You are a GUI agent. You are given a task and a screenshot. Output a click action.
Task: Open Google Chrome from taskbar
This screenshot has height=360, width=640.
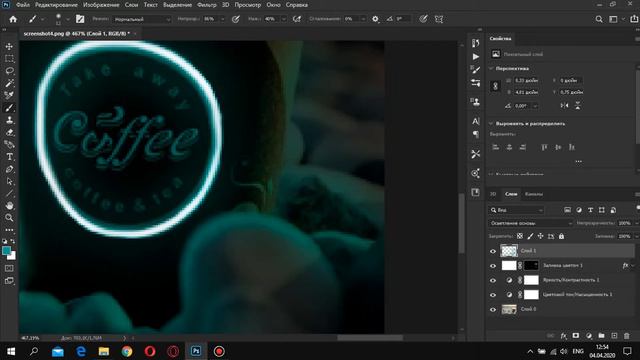coord(127,351)
